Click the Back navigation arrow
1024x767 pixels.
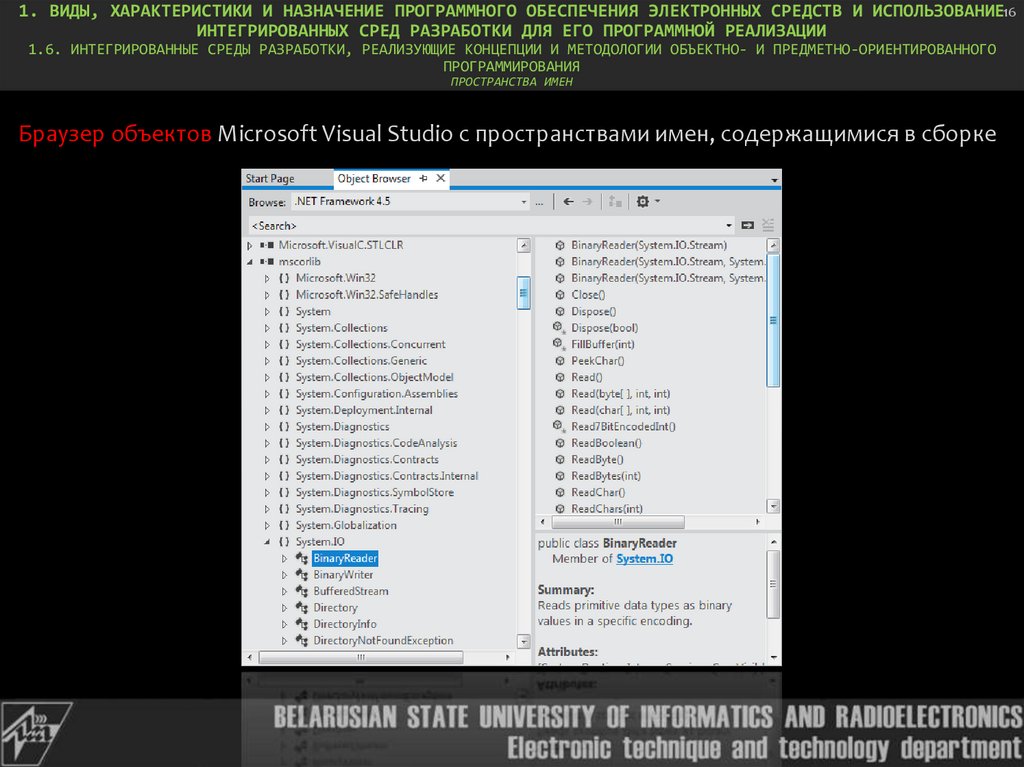click(569, 202)
